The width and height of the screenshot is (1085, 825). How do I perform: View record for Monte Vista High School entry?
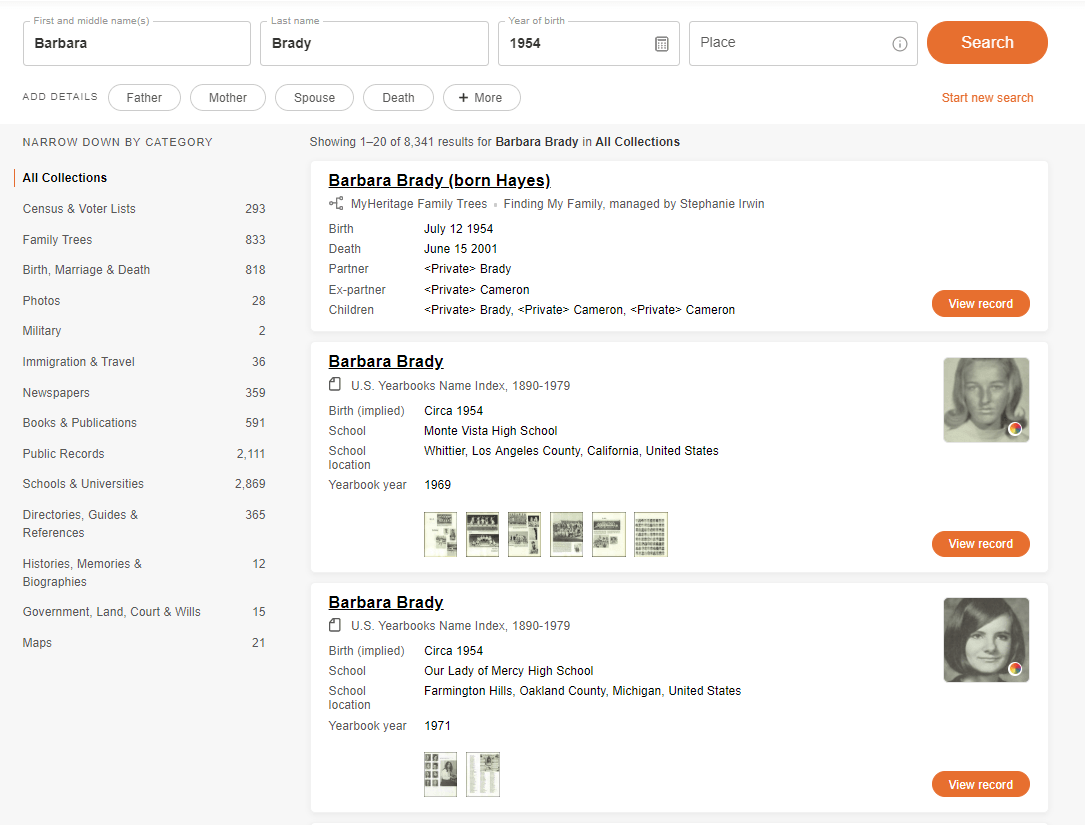click(981, 544)
